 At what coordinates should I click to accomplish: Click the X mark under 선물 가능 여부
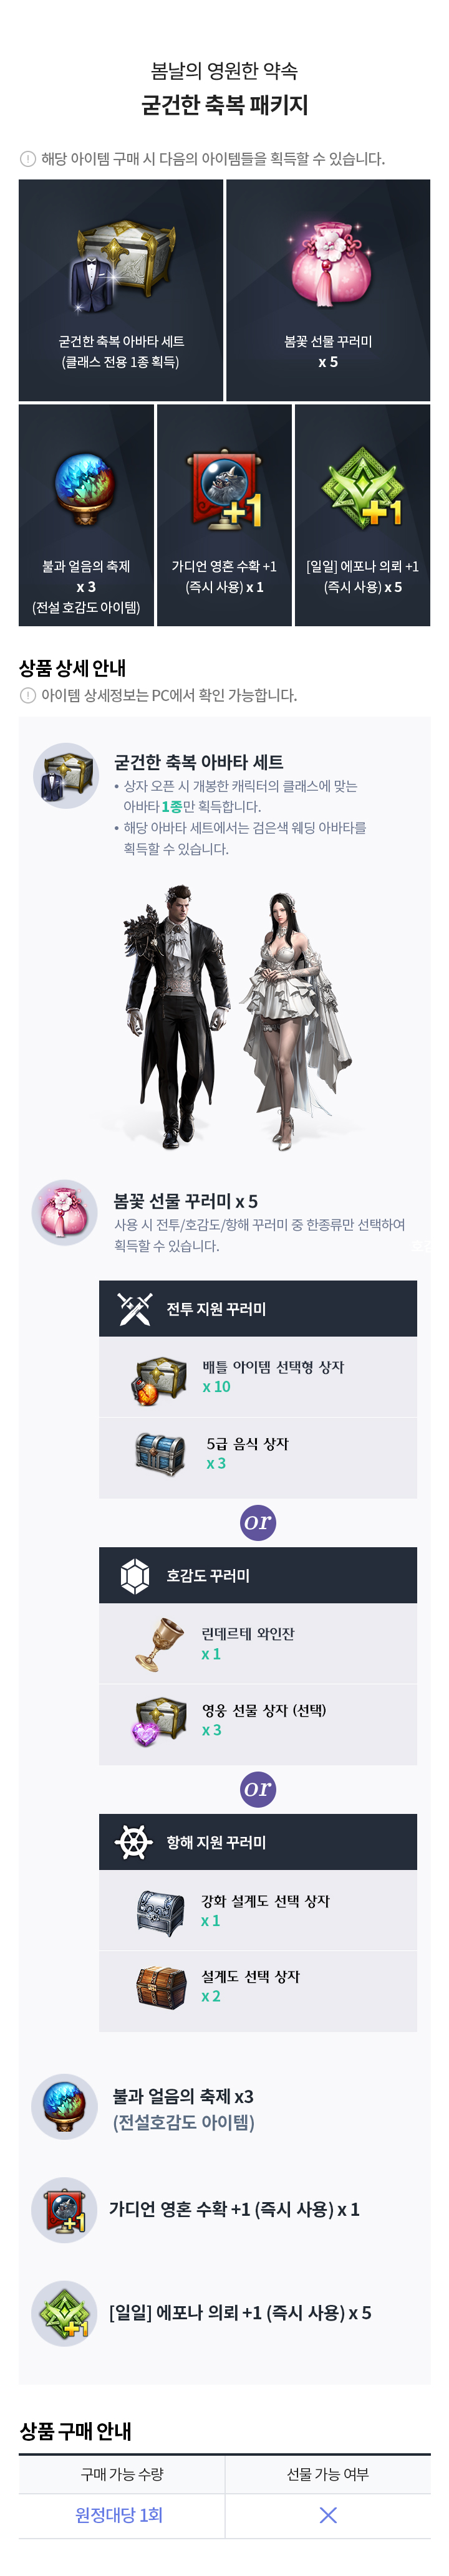327,2514
